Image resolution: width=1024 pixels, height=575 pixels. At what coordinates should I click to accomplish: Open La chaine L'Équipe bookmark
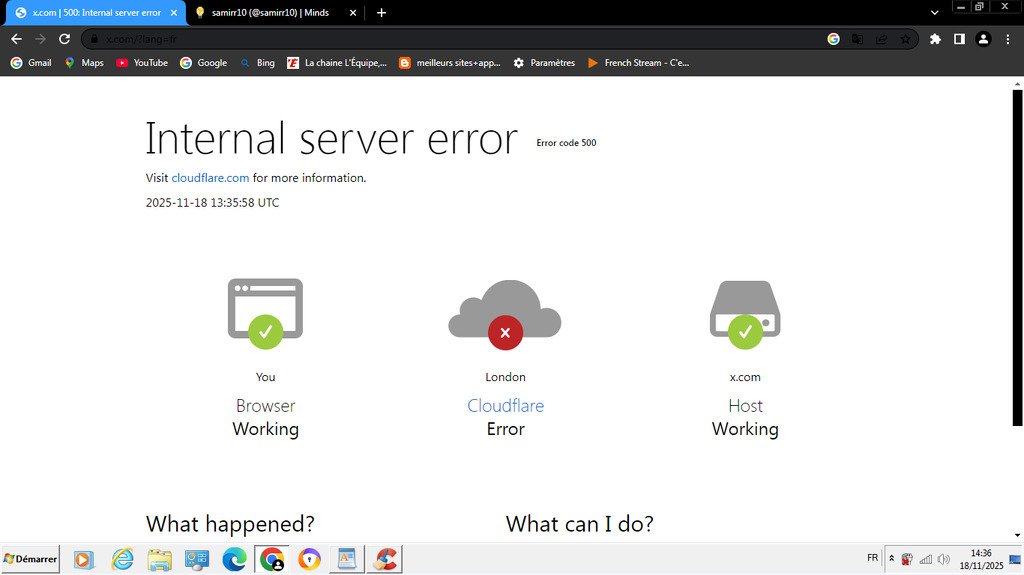pos(337,63)
